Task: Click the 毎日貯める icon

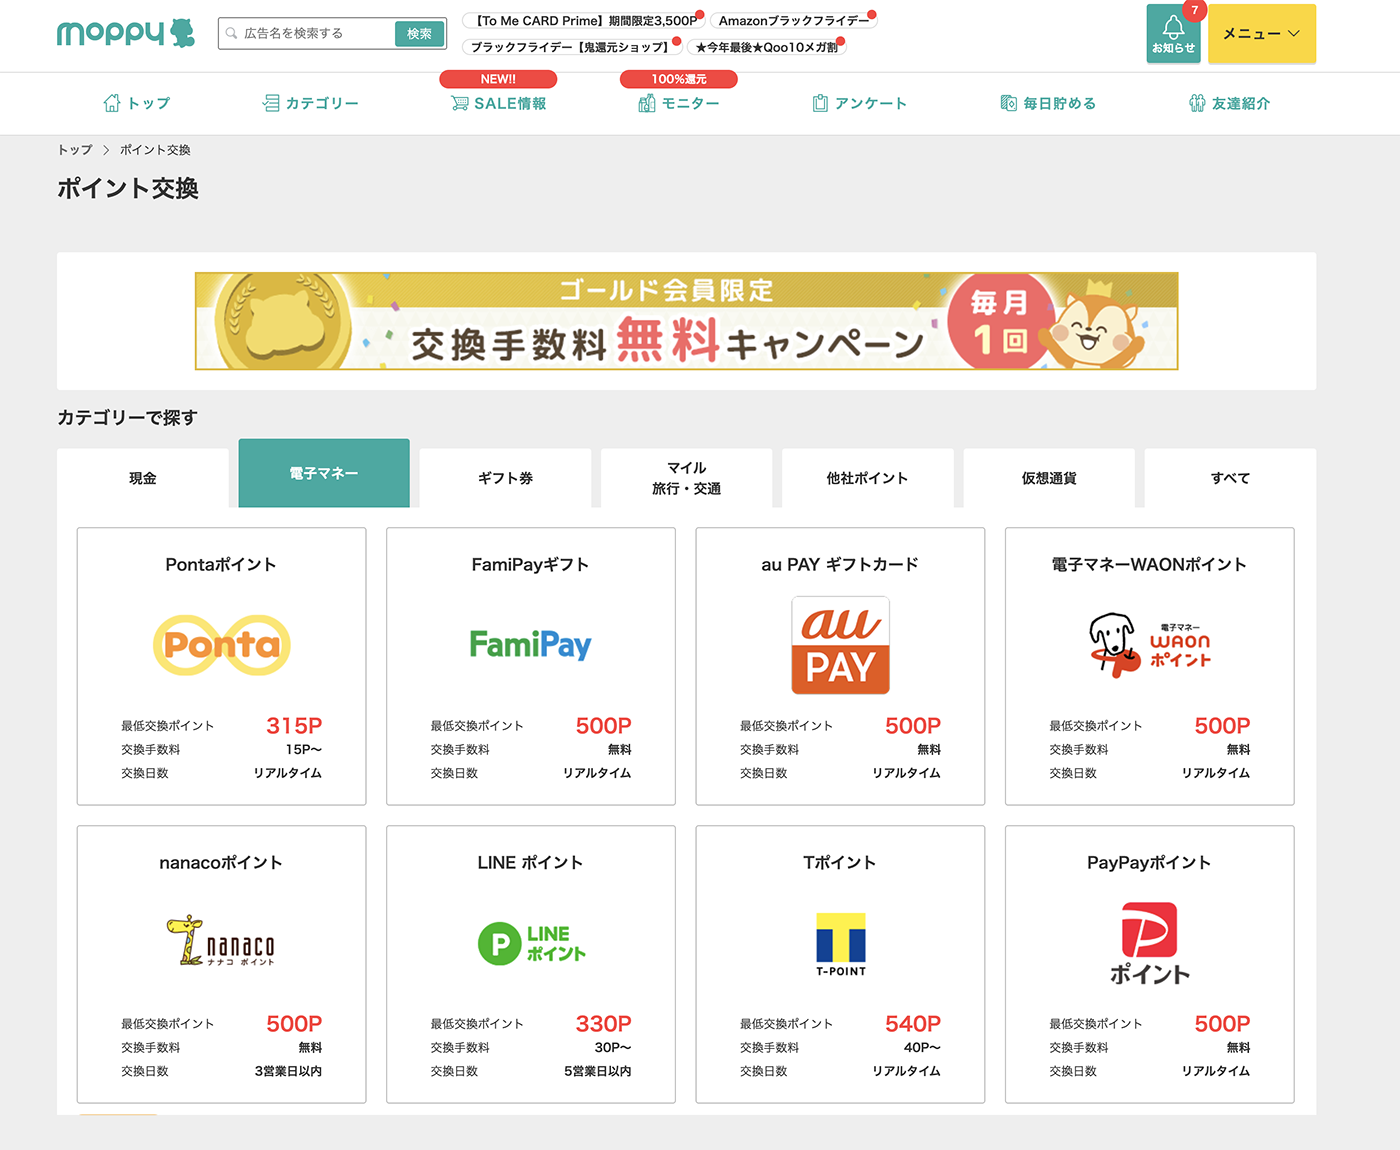Action: click(x=1009, y=103)
